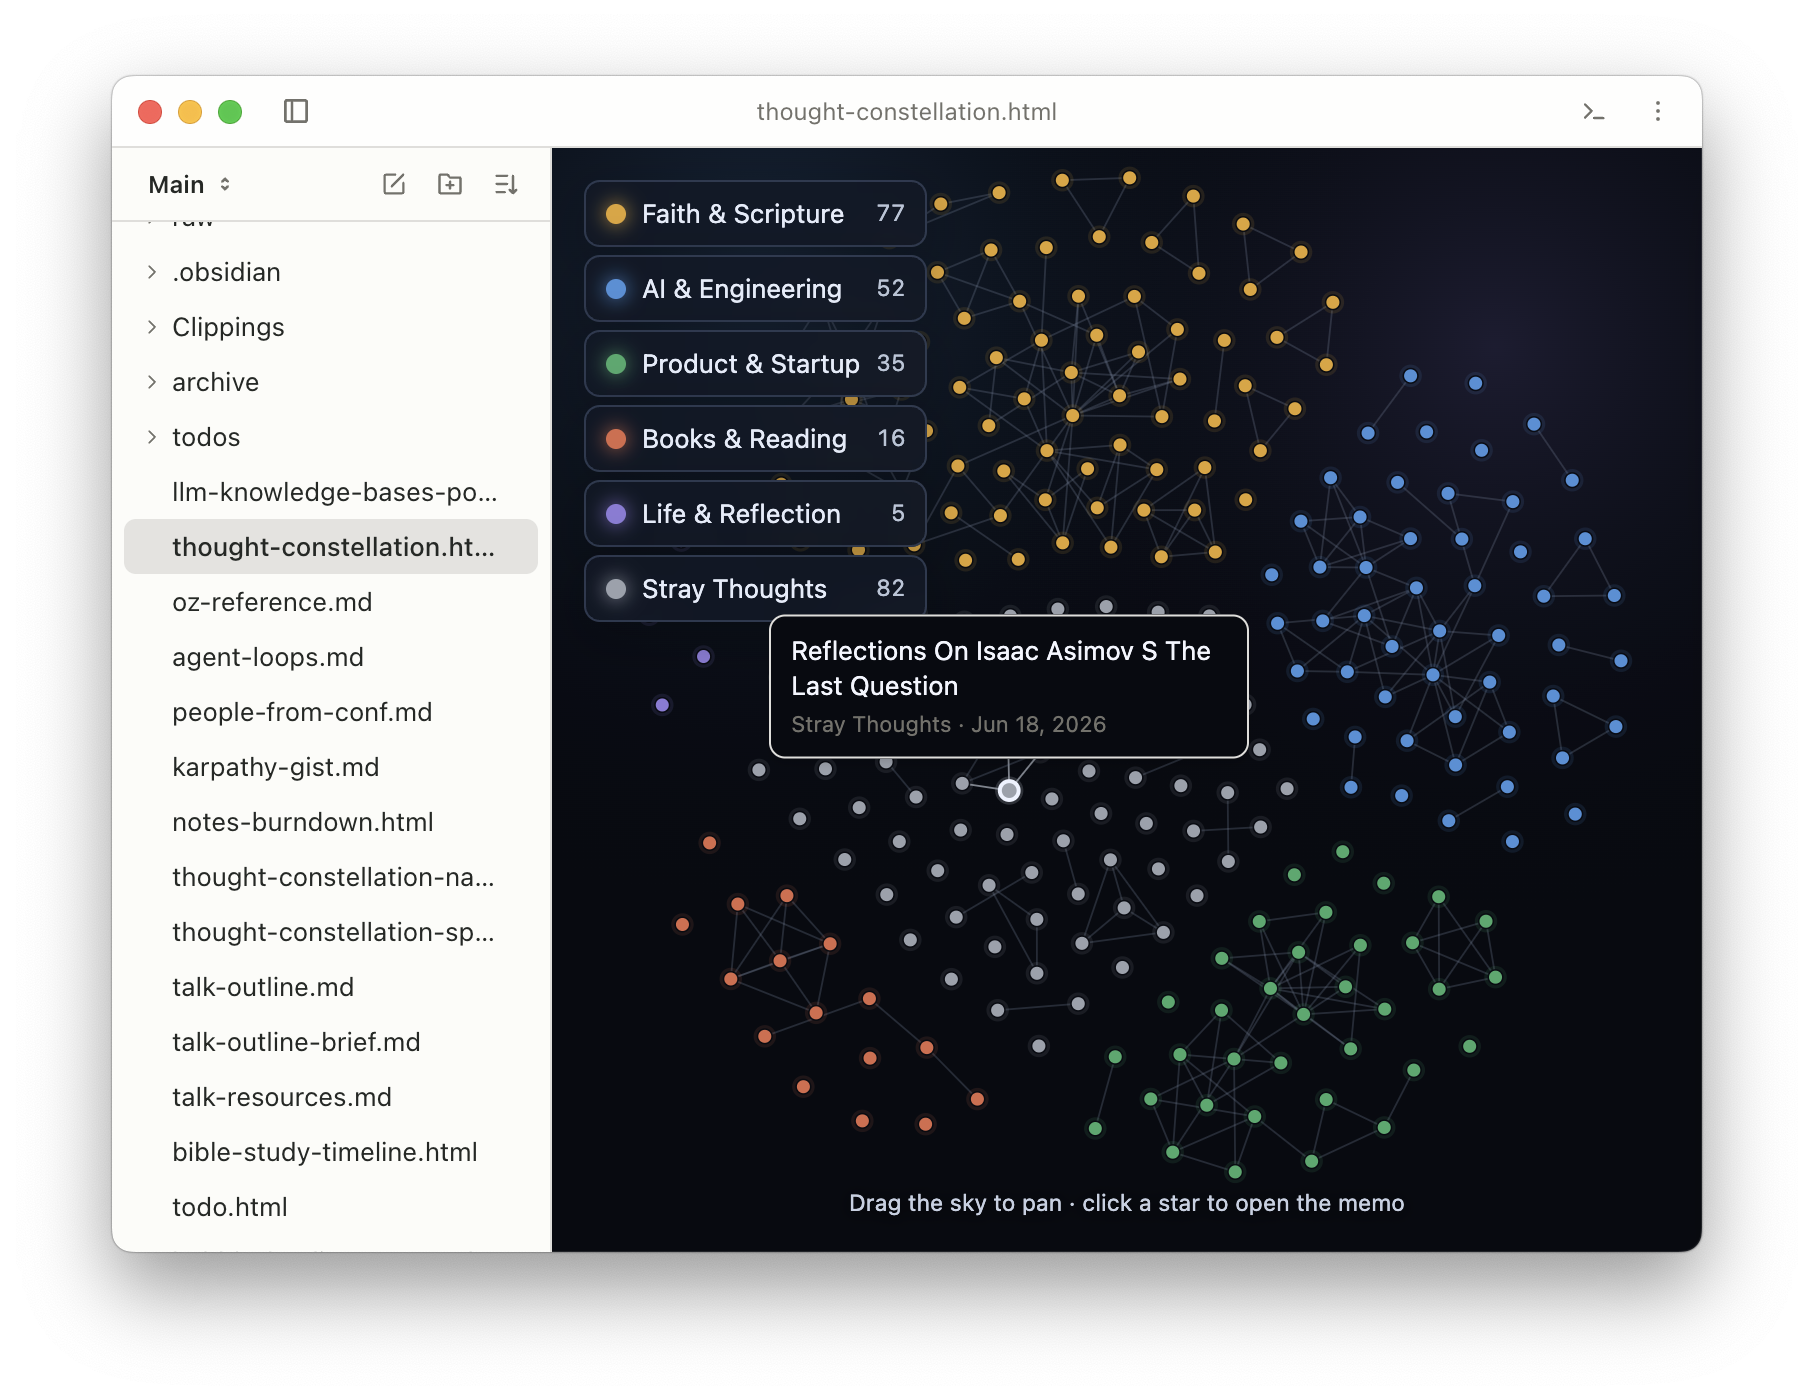Image resolution: width=1814 pixels, height=1400 pixels.
Task: Click the highlighted star under the tooltip
Action: coord(1009,791)
